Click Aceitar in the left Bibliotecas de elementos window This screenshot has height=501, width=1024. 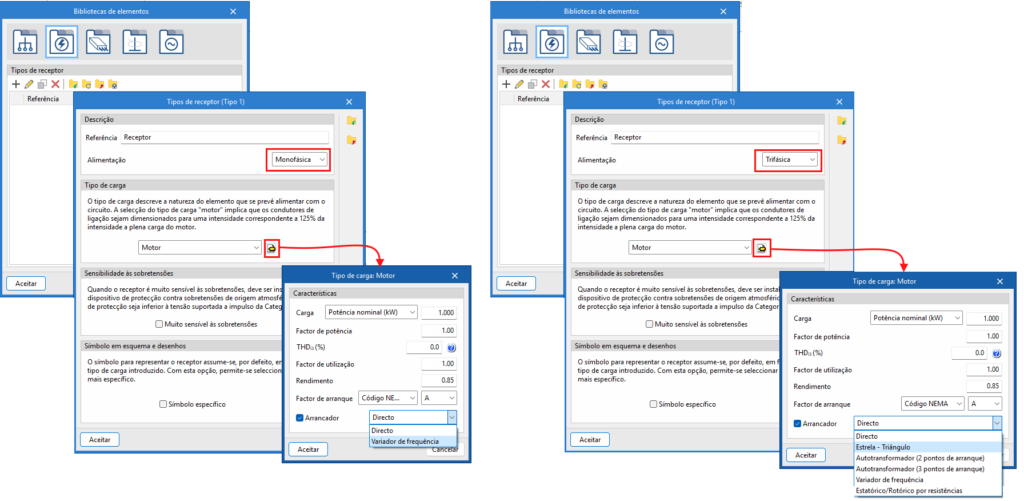26,283
